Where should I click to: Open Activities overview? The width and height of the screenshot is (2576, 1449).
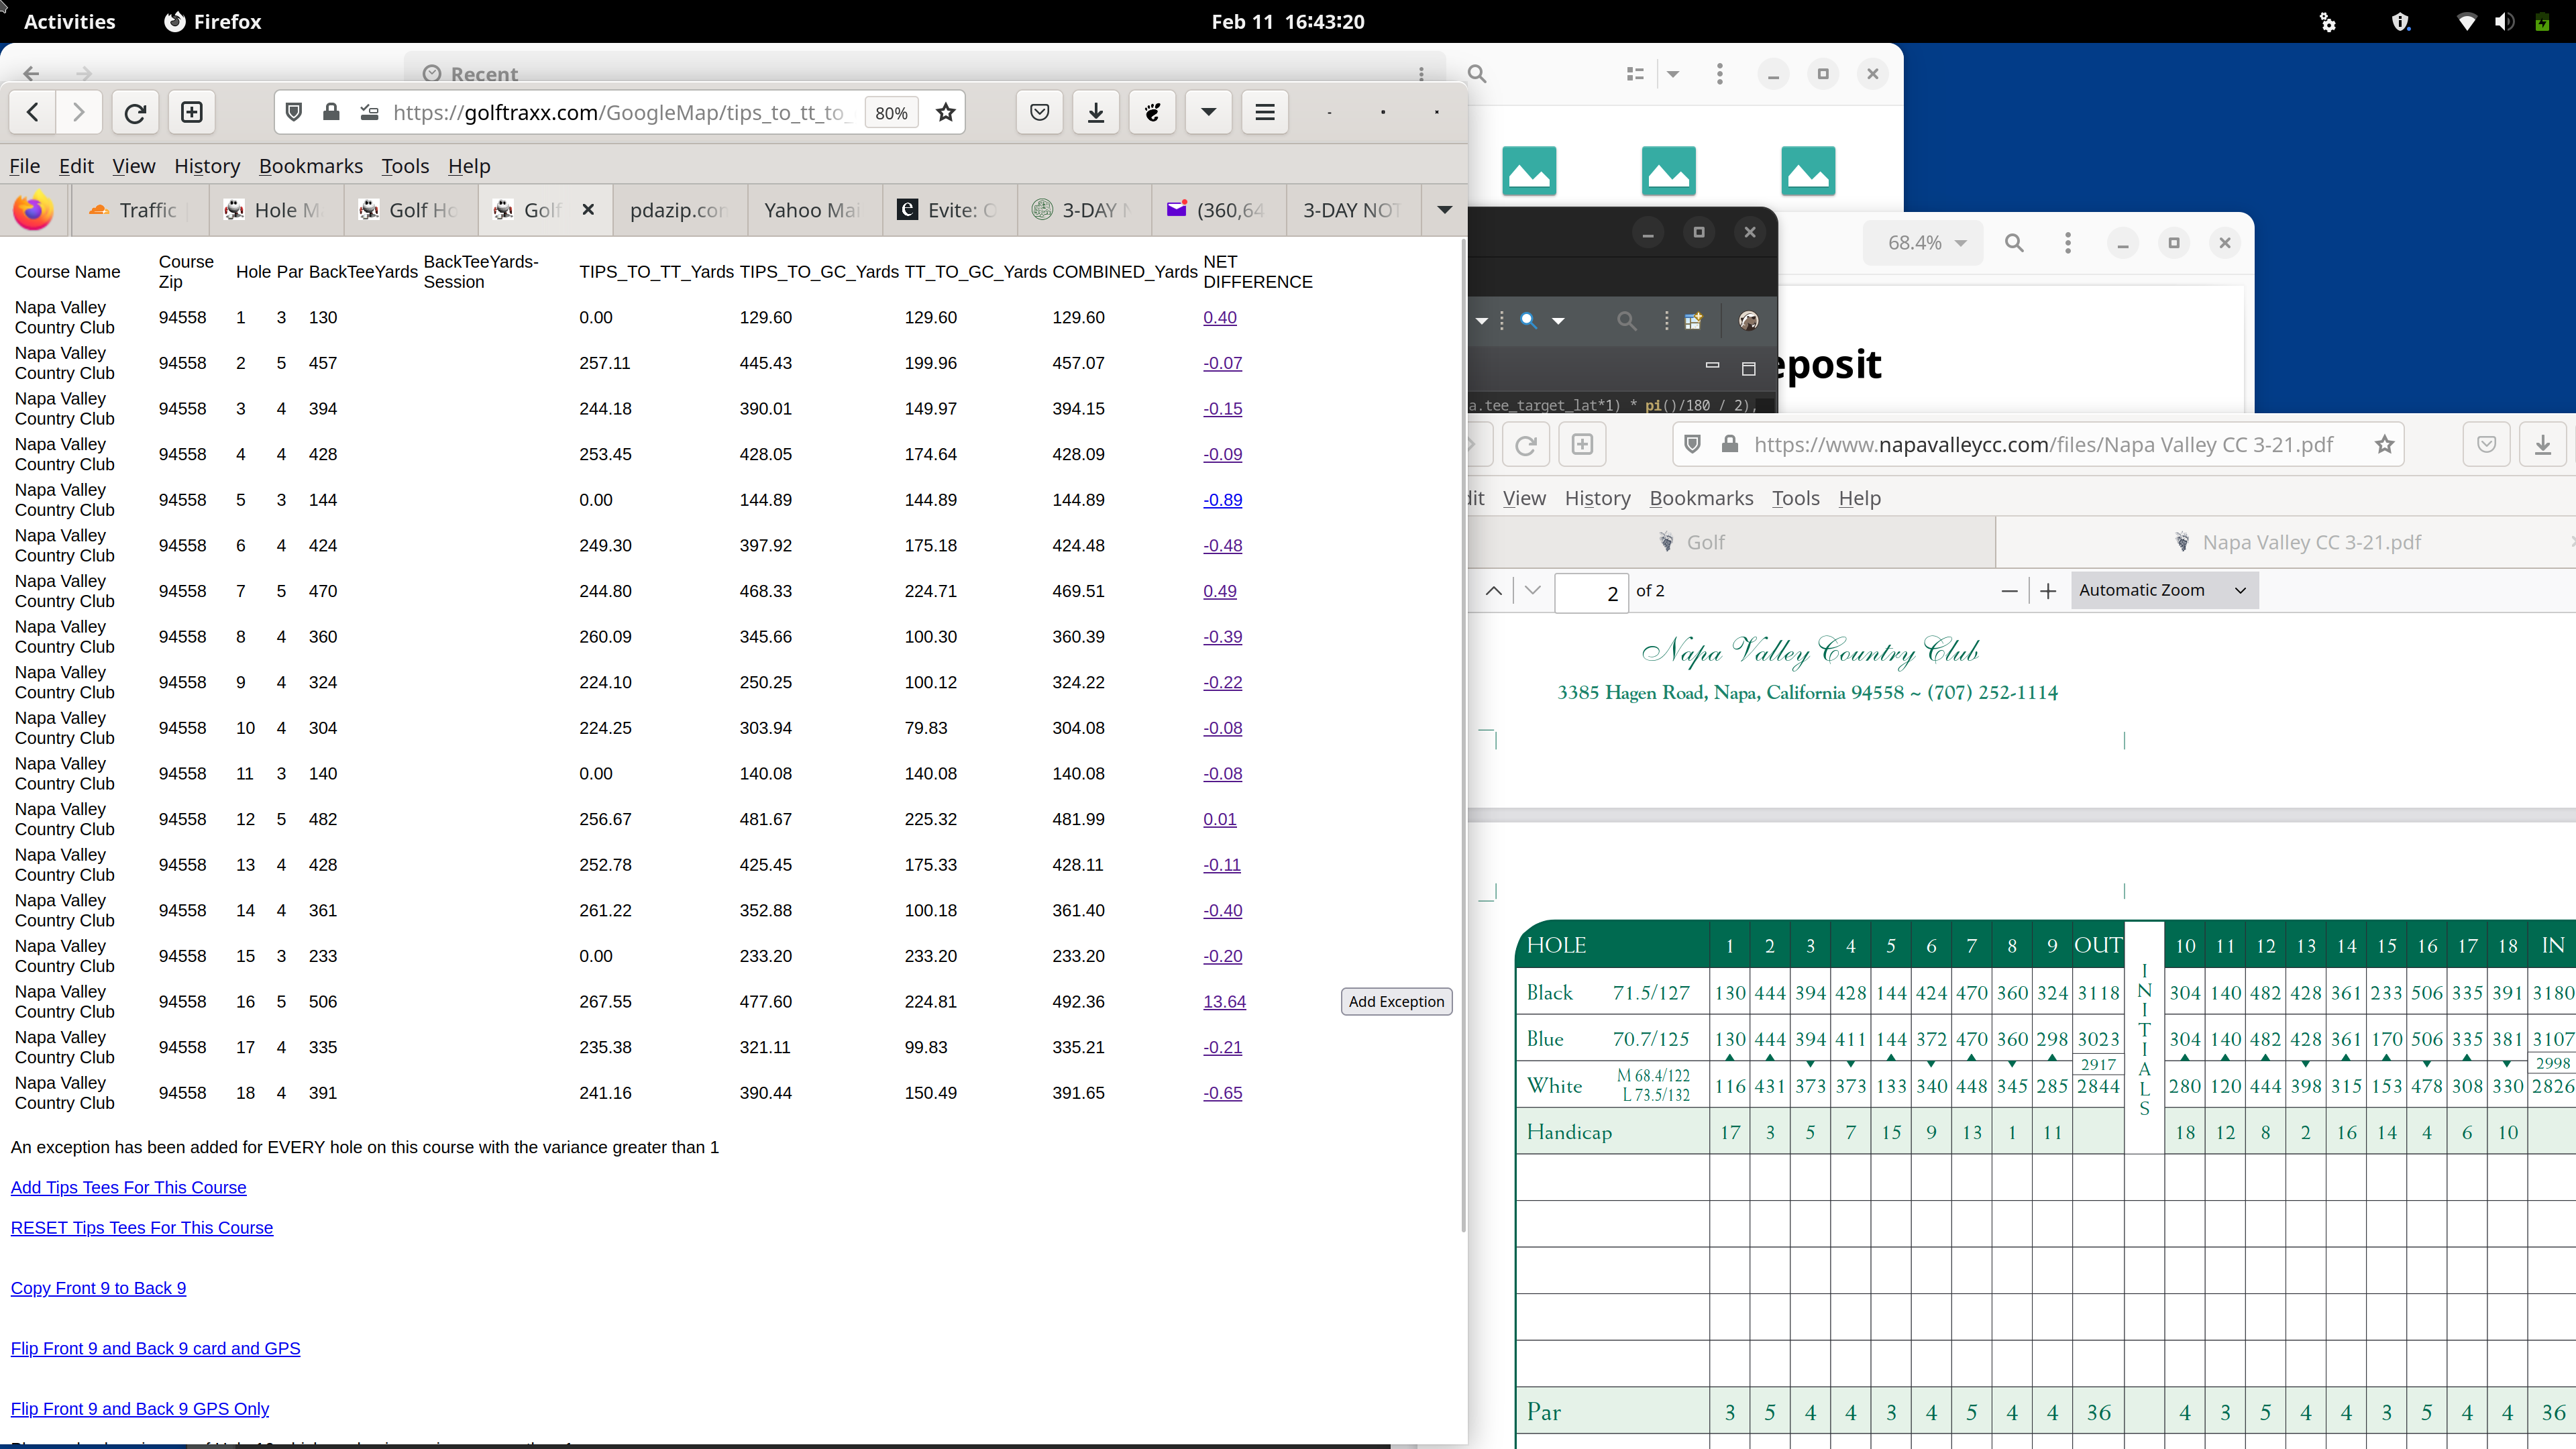[69, 22]
